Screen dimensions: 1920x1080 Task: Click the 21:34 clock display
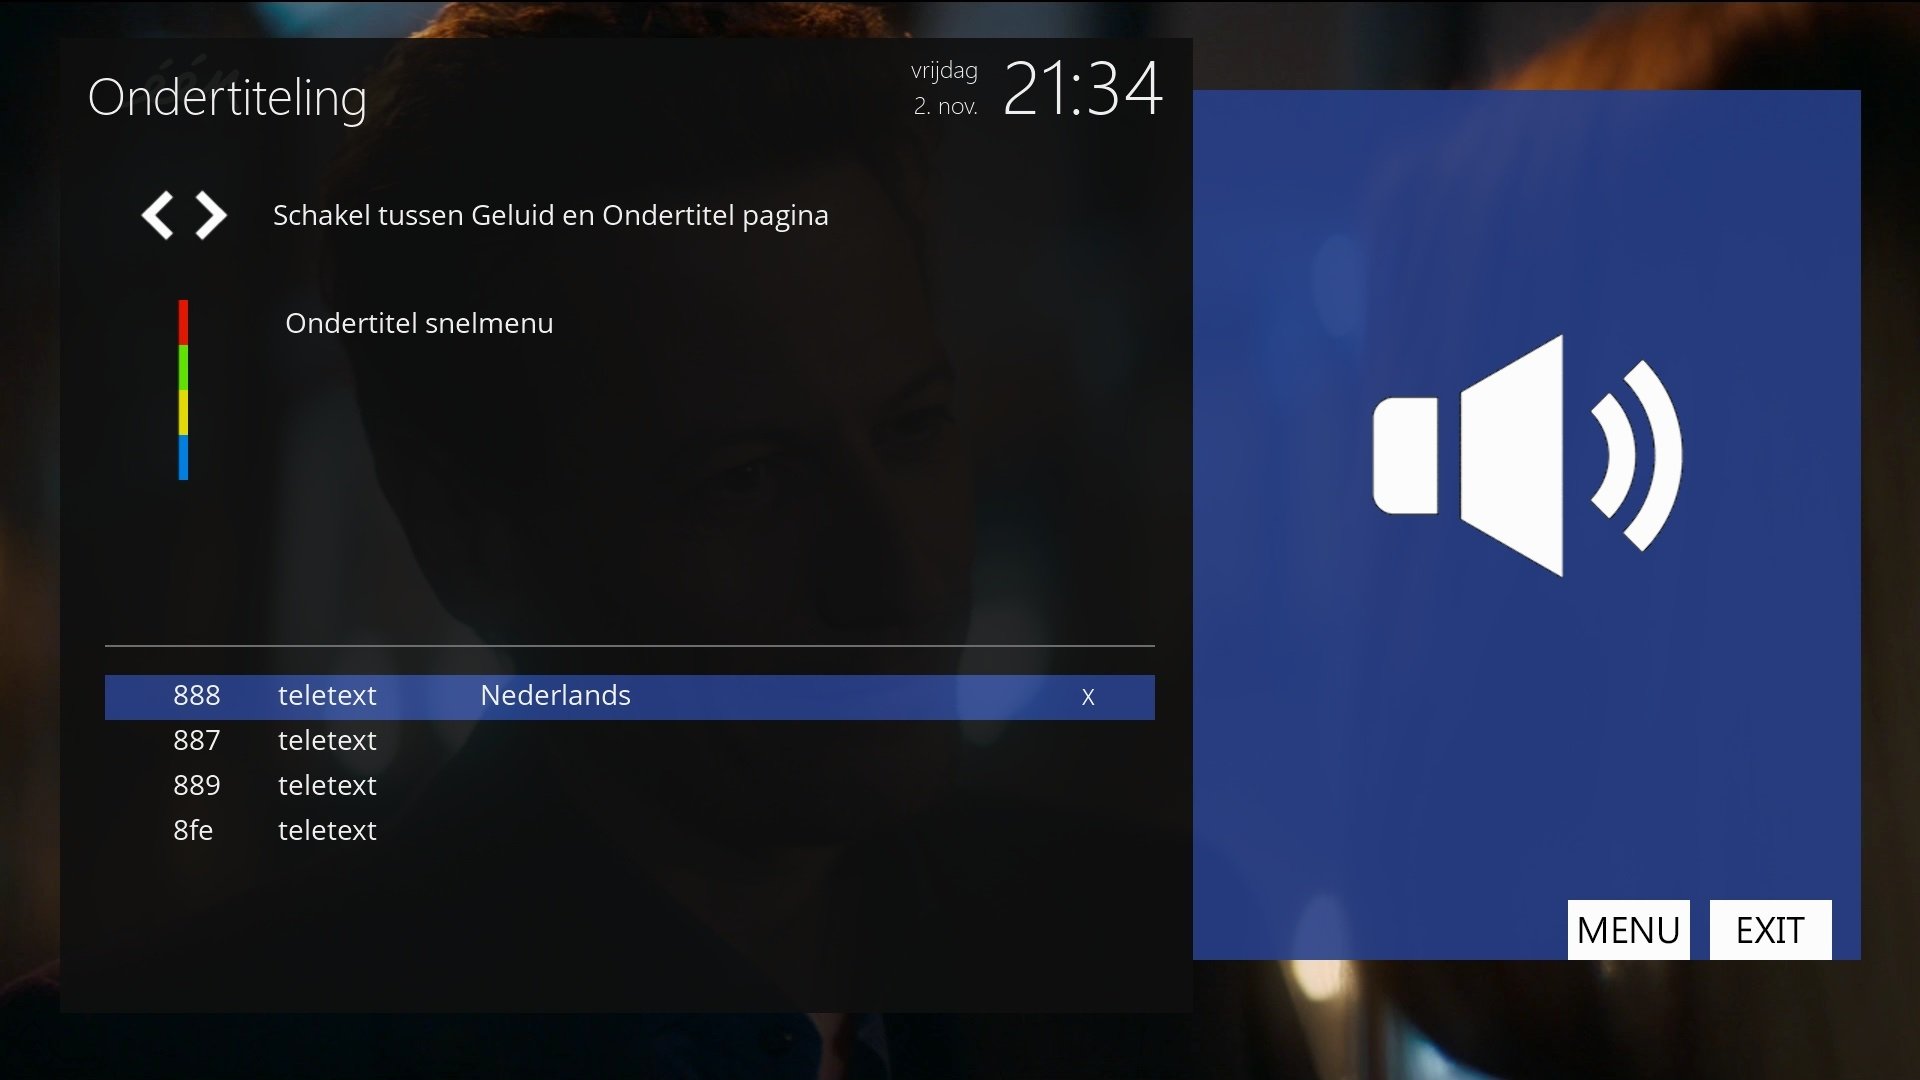pyautogui.click(x=1082, y=88)
